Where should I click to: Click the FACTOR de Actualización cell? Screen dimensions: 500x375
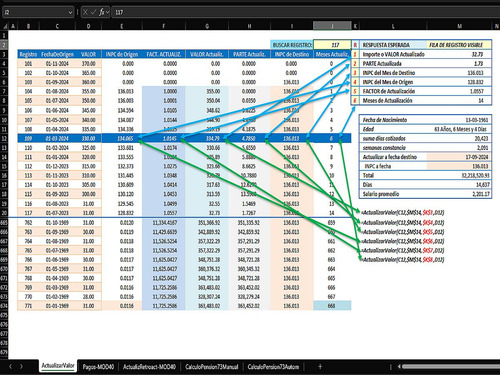pos(393,91)
